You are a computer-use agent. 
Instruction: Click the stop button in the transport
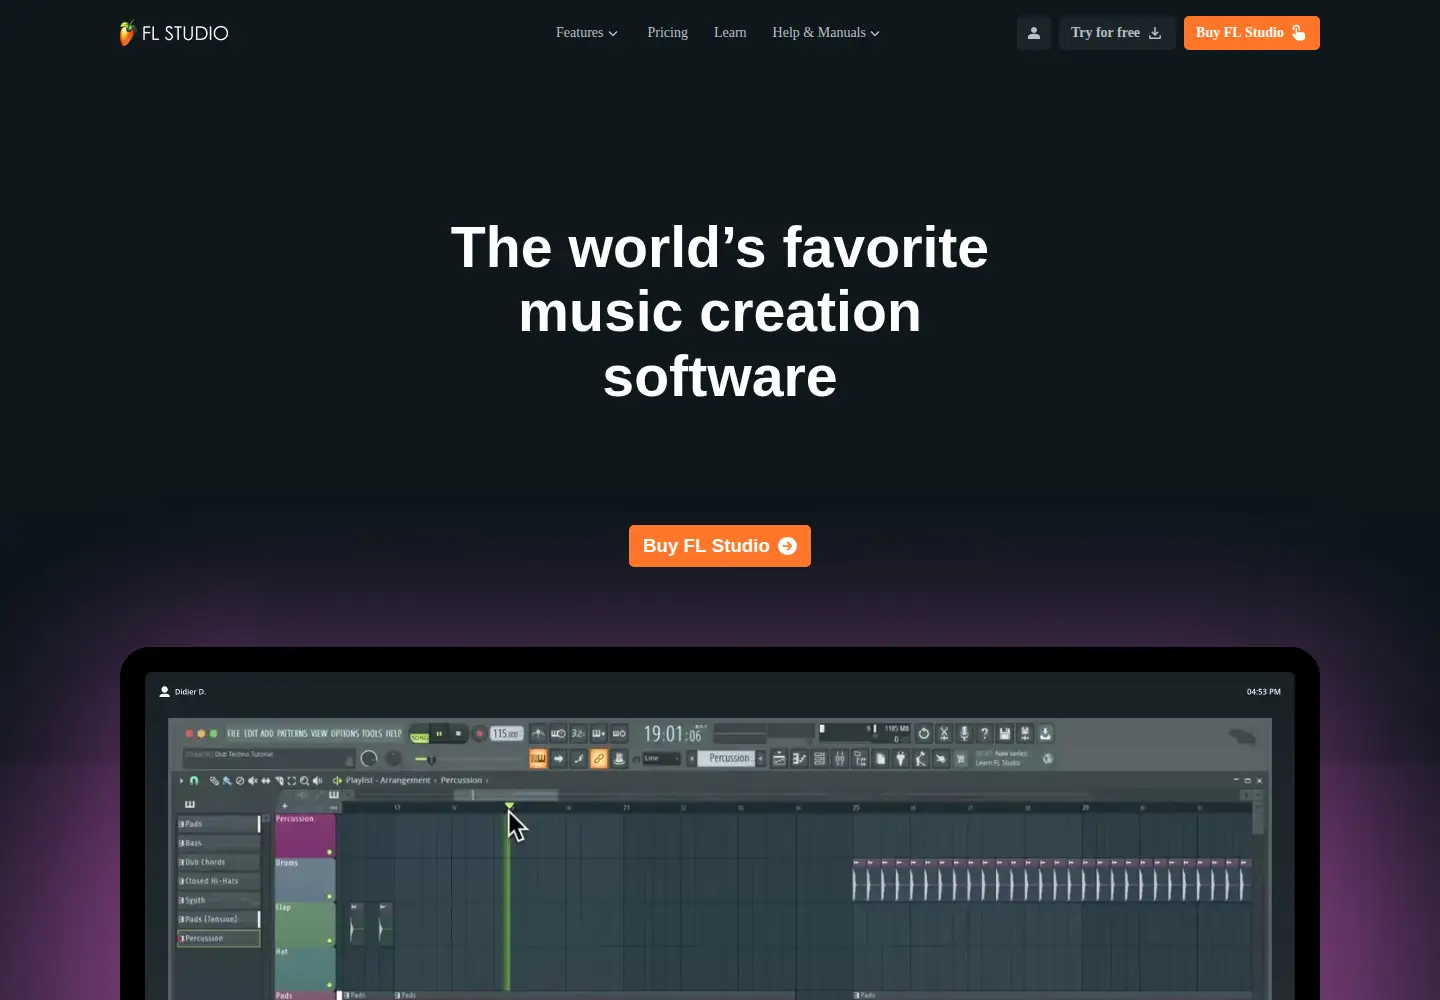click(458, 733)
